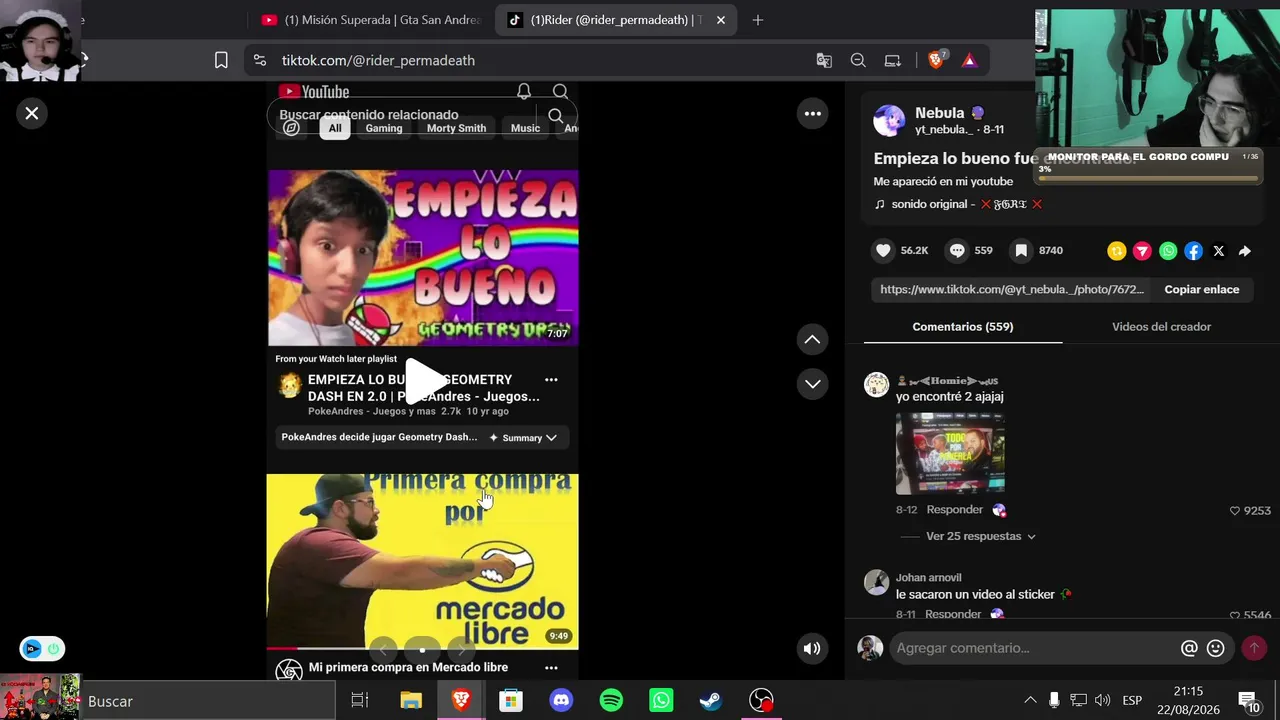
Task: Mute the post sound with speaker icon
Action: coord(812,648)
